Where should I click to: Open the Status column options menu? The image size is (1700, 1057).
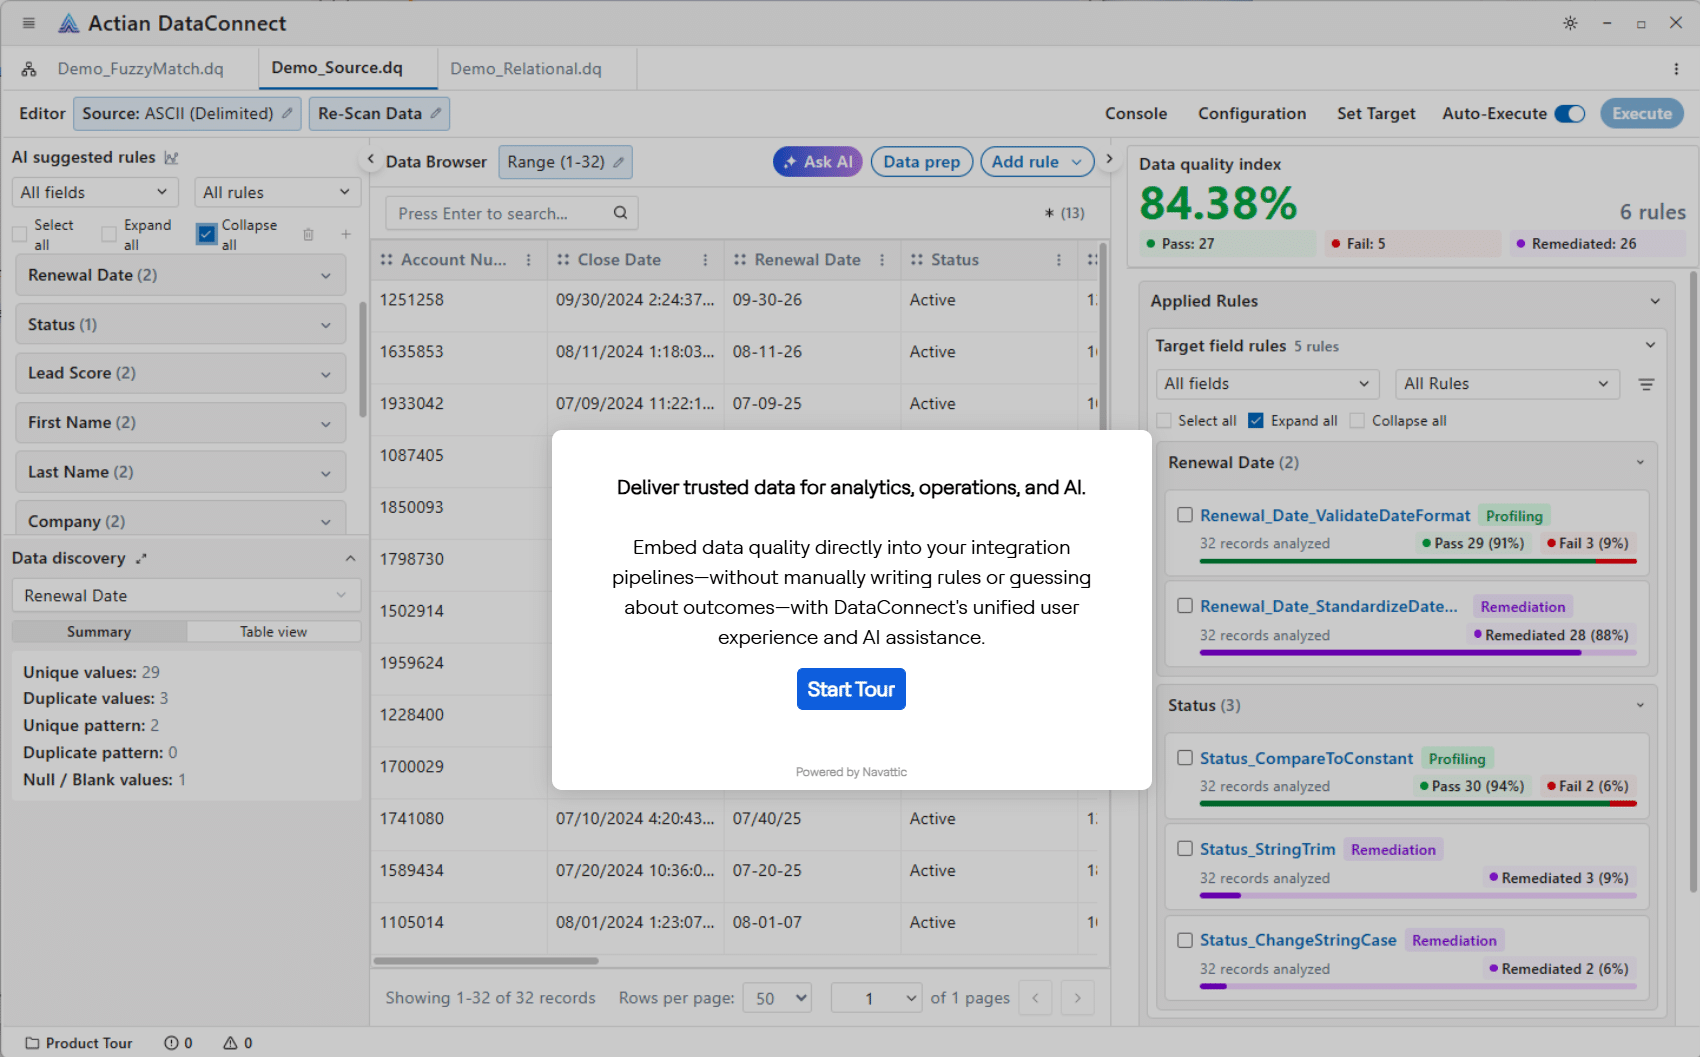1059,260
